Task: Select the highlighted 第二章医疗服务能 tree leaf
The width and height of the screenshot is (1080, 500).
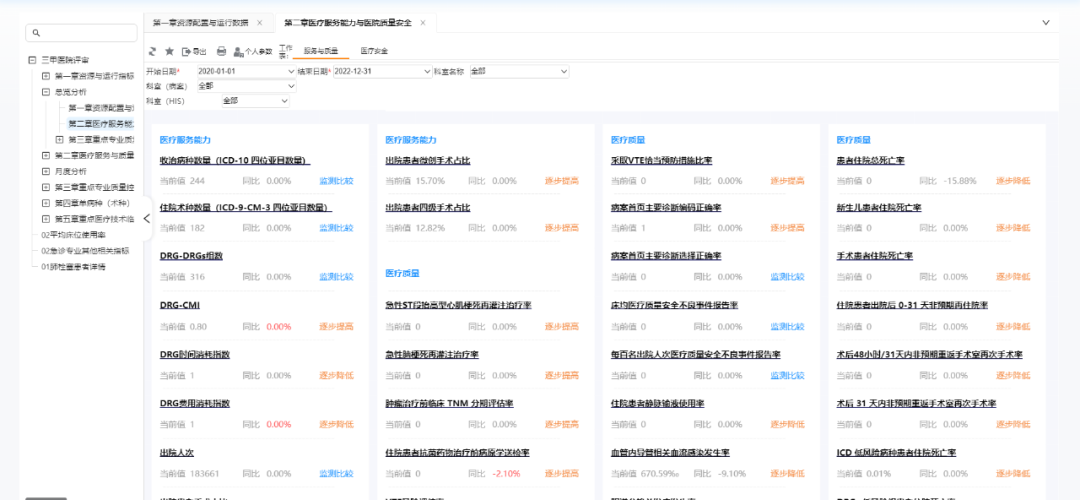Action: pyautogui.click(x=101, y=124)
